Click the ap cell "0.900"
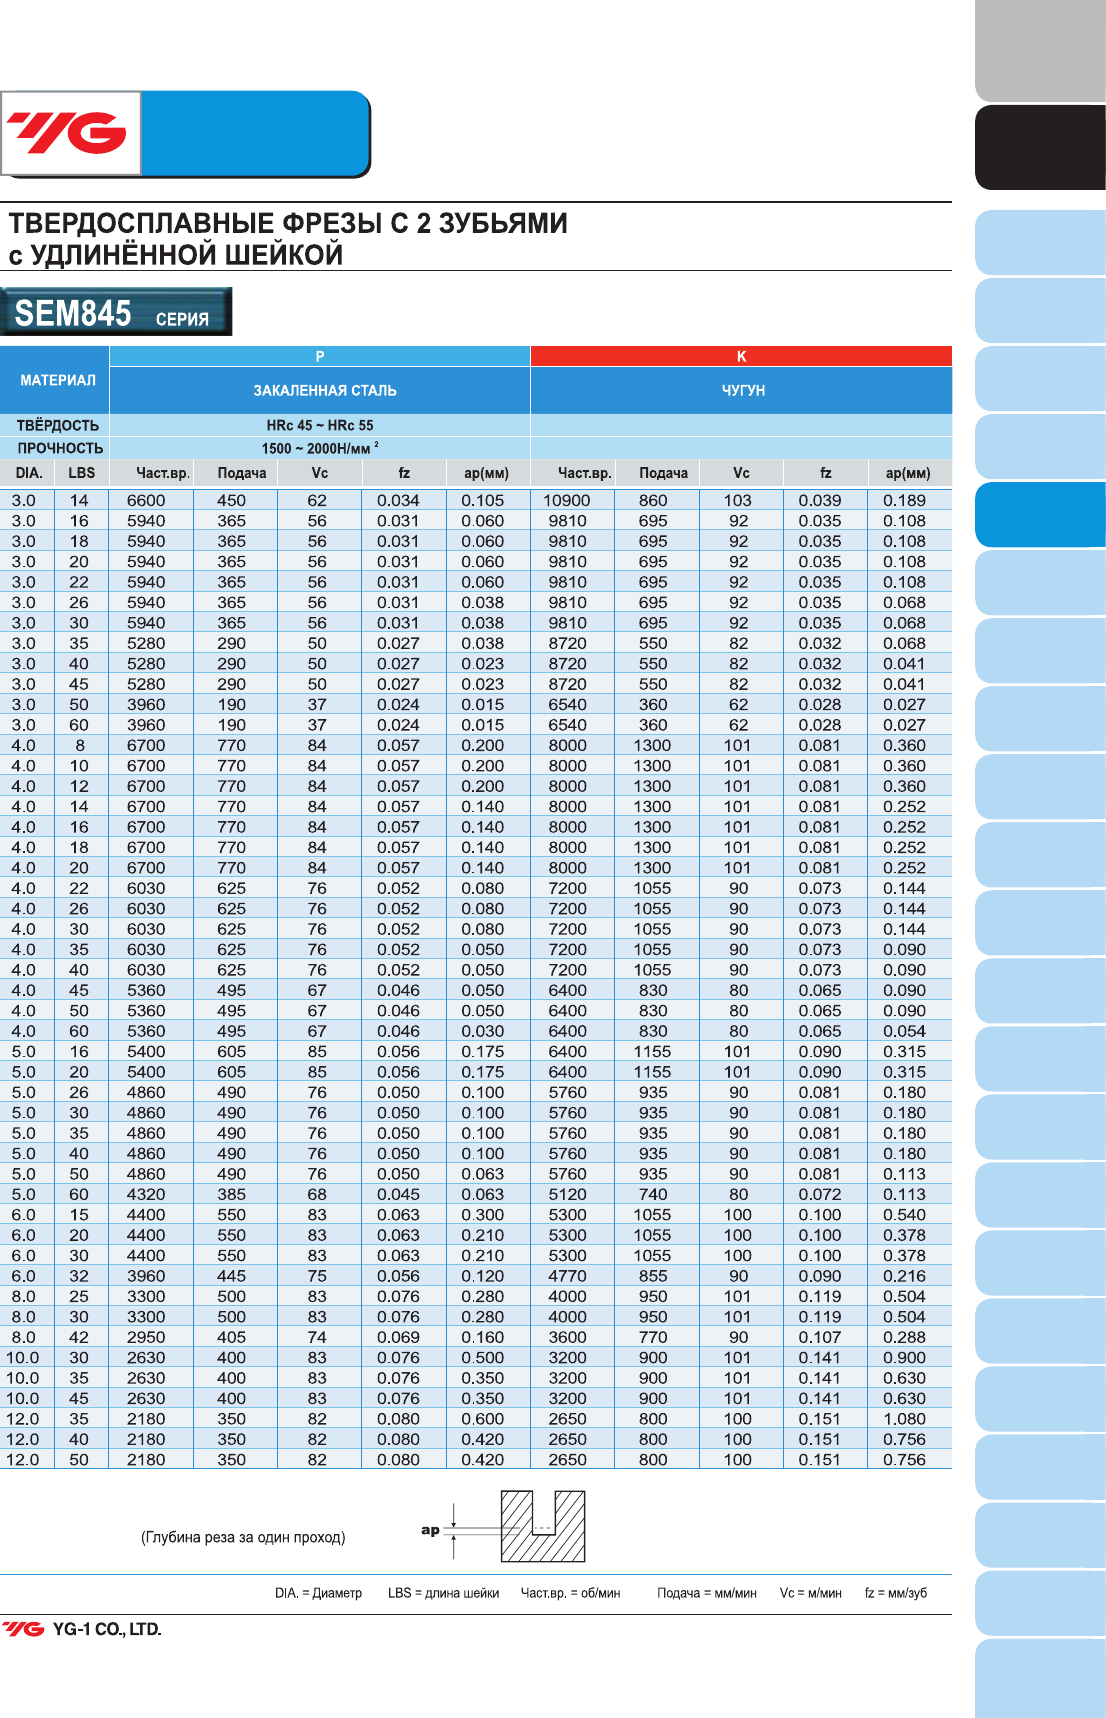The width and height of the screenshot is (1106, 1718). [905, 1358]
